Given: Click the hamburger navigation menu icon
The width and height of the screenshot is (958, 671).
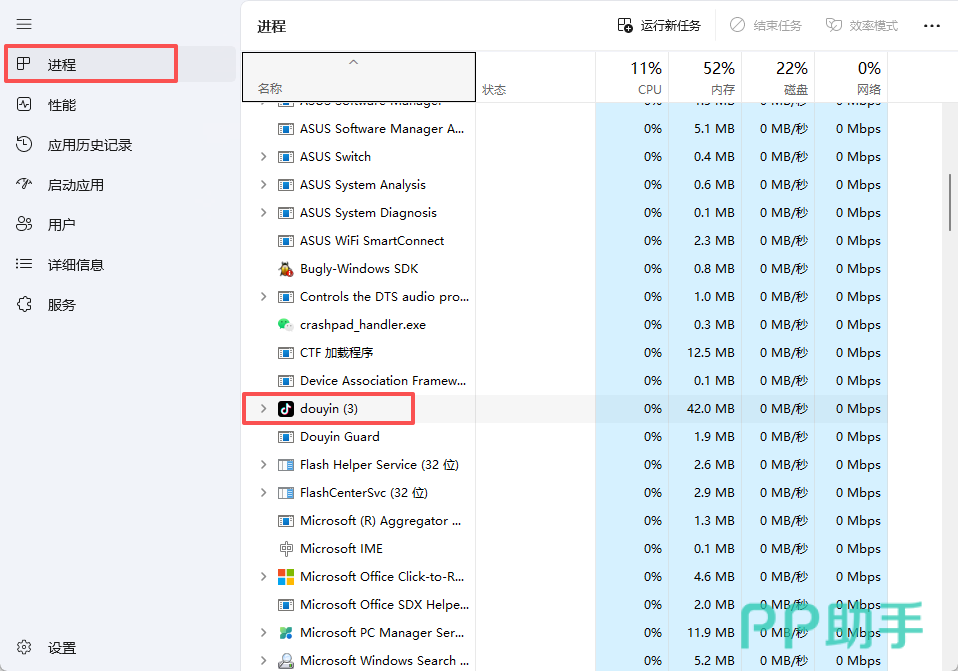Looking at the screenshot, I should (x=24, y=24).
